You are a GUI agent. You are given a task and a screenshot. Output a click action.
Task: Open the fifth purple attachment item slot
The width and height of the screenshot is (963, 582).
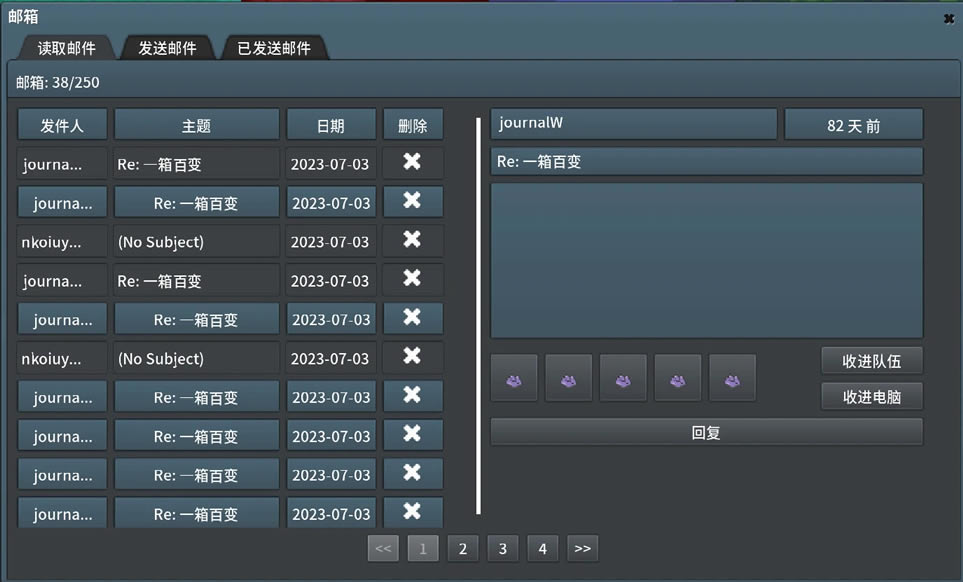(x=731, y=377)
